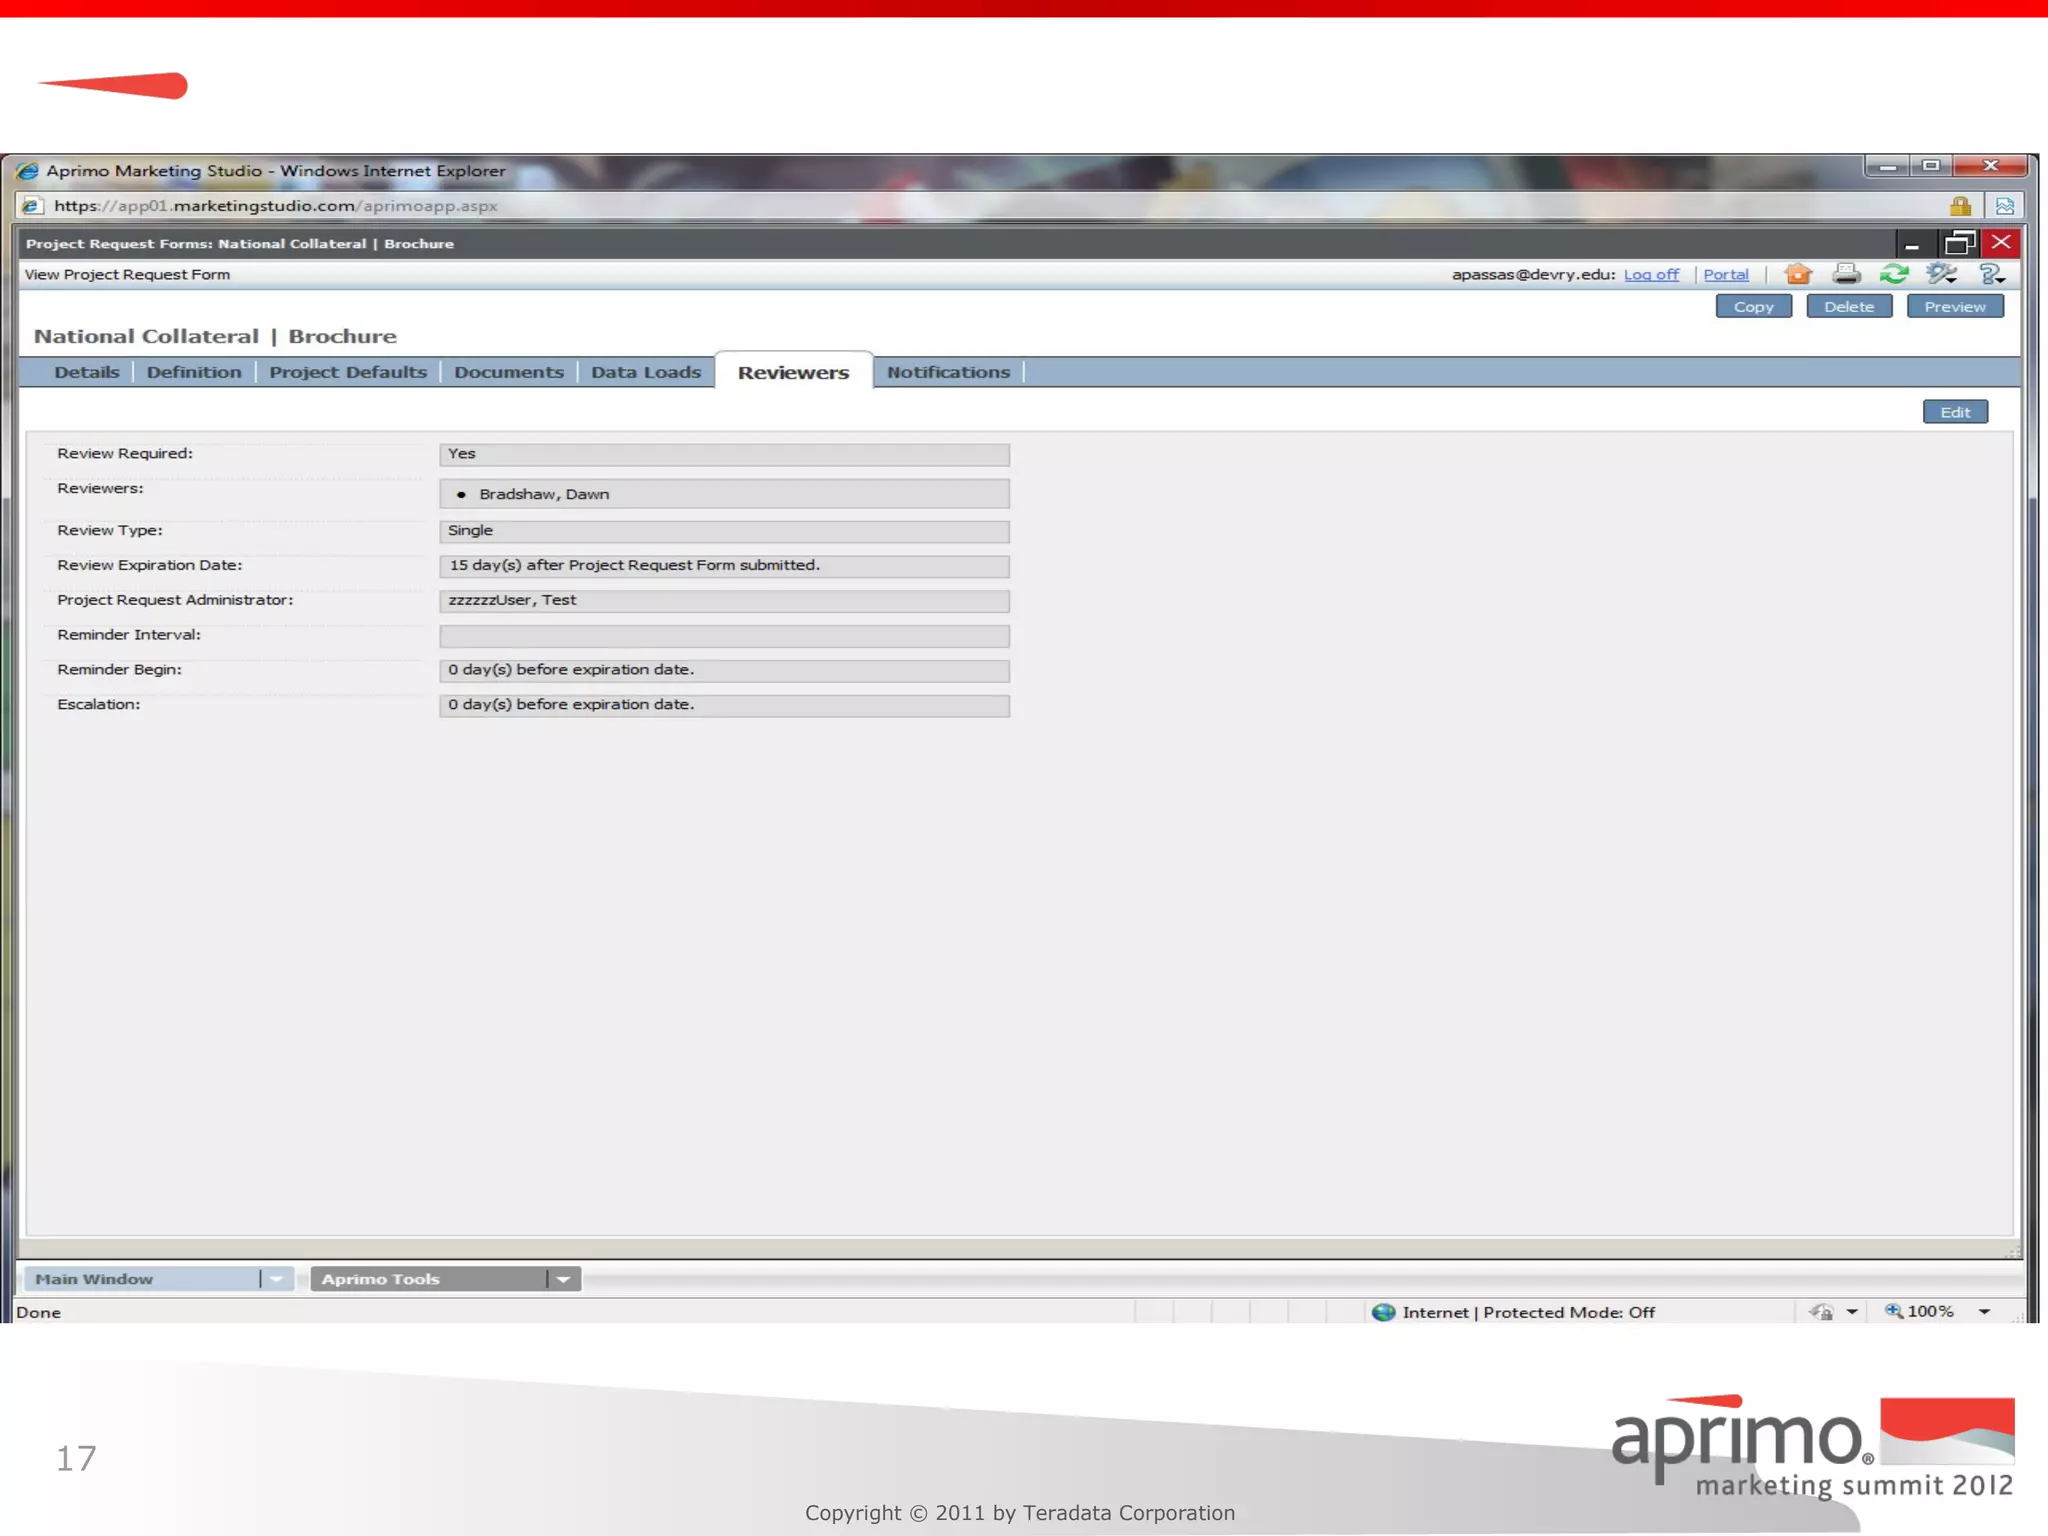Click the Internet | Protected Mode: Off text
The width and height of the screenshot is (2048, 1536).
coord(1528,1312)
